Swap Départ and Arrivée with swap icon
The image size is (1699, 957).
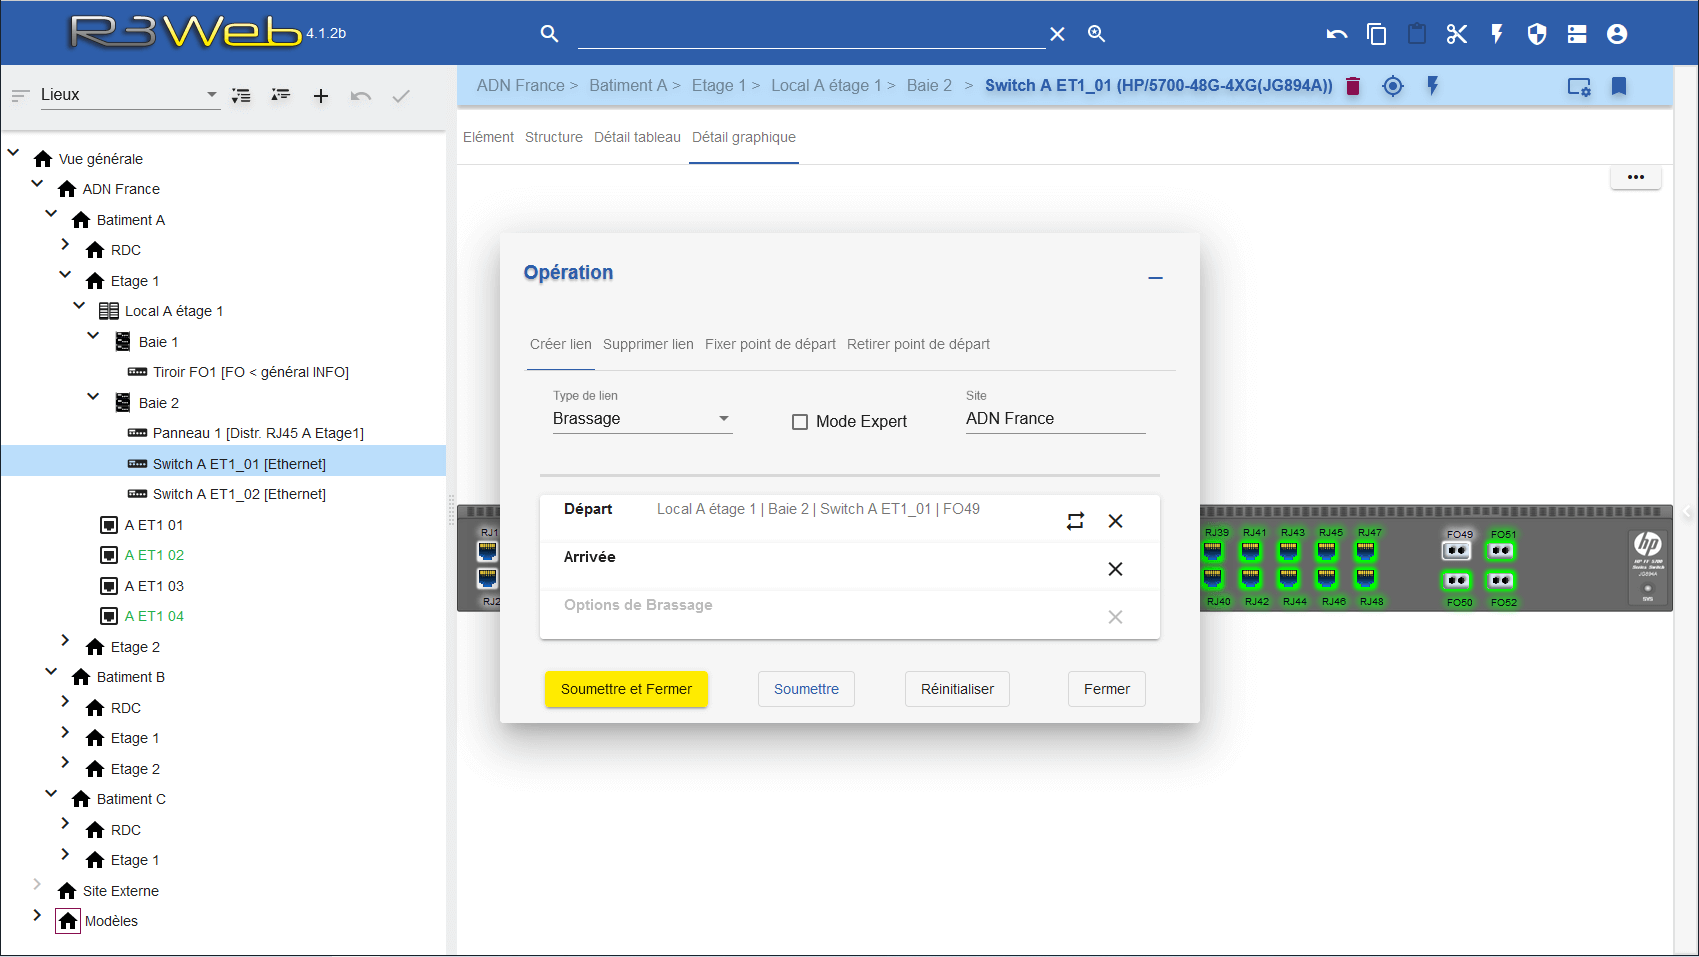pyautogui.click(x=1075, y=521)
